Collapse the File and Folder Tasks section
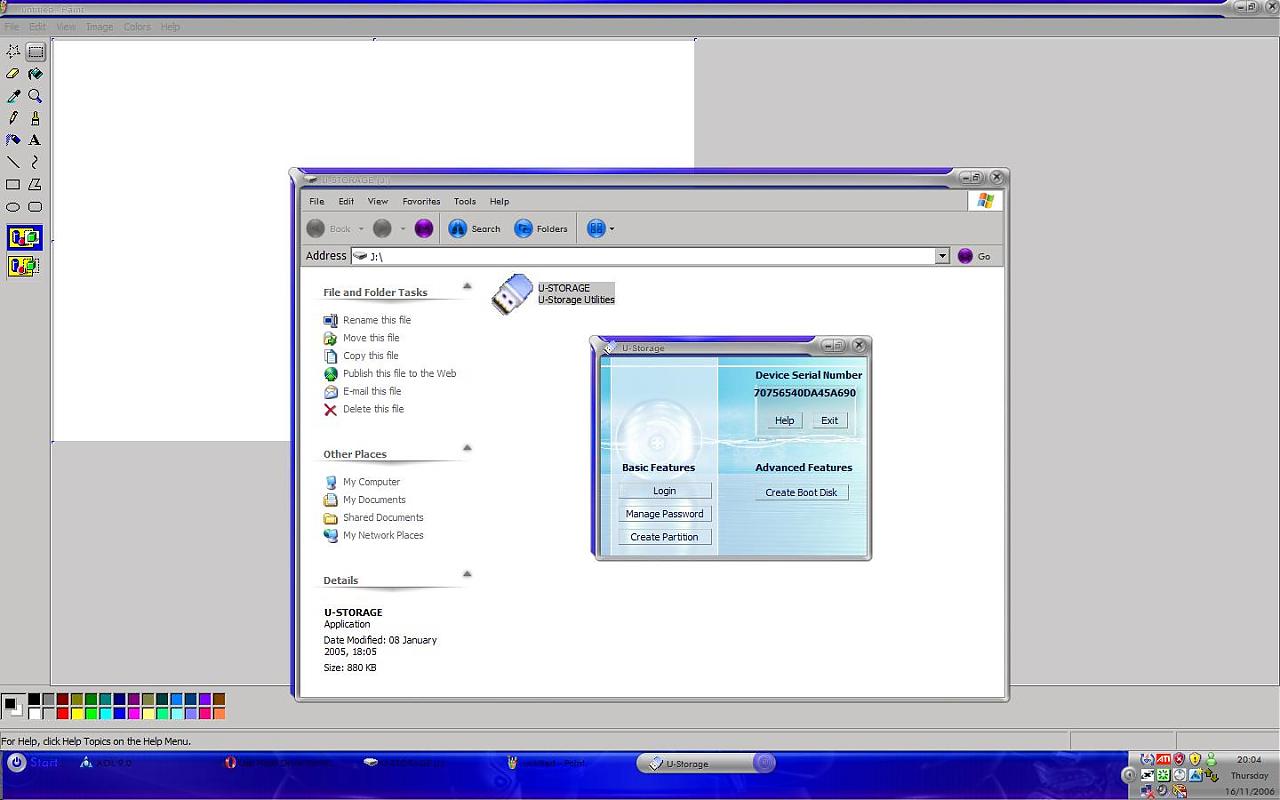 pyautogui.click(x=466, y=287)
